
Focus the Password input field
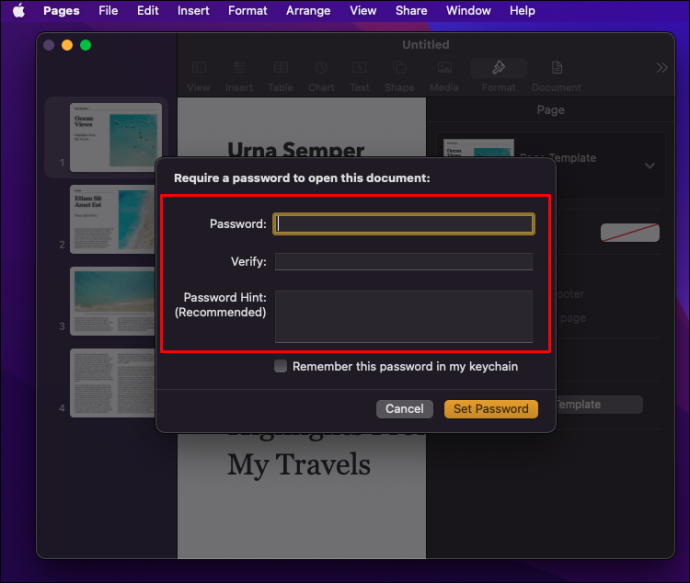(x=404, y=224)
